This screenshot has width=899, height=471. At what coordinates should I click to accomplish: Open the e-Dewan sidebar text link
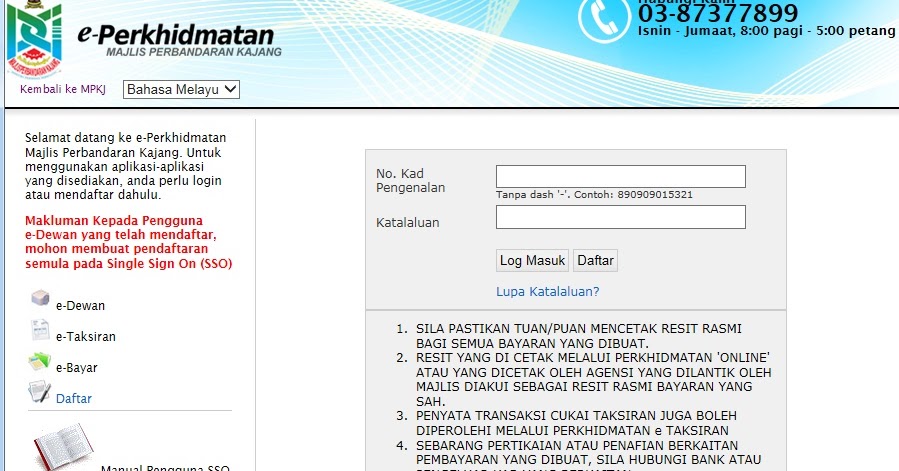click(80, 306)
